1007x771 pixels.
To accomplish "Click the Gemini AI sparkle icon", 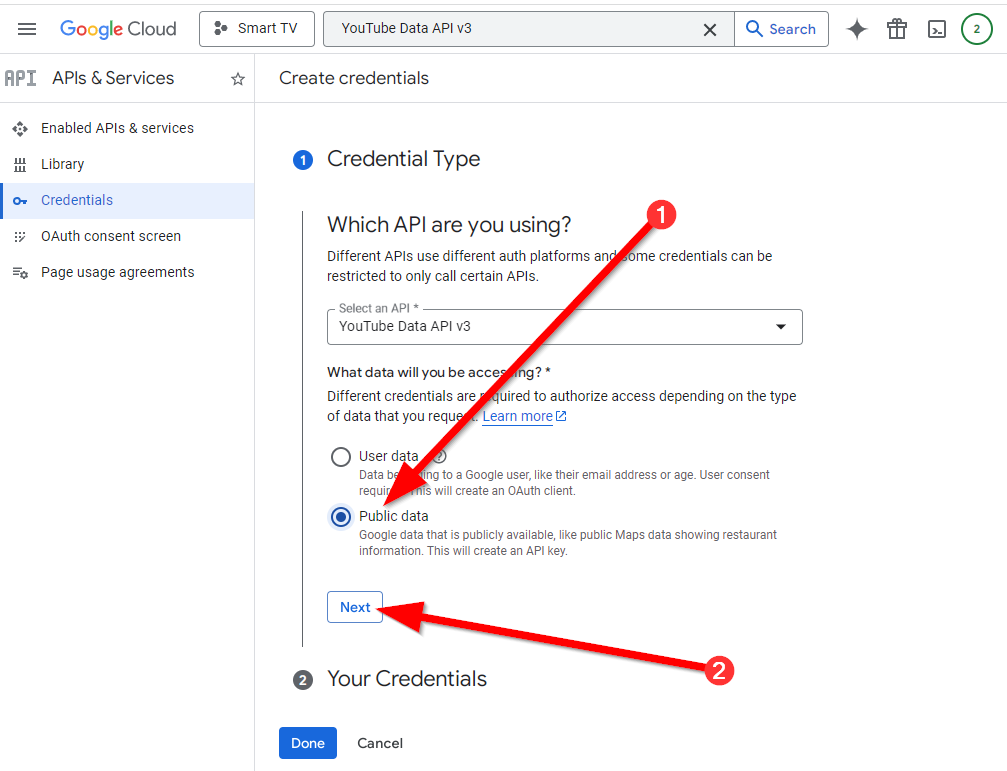I will pyautogui.click(x=857, y=29).
